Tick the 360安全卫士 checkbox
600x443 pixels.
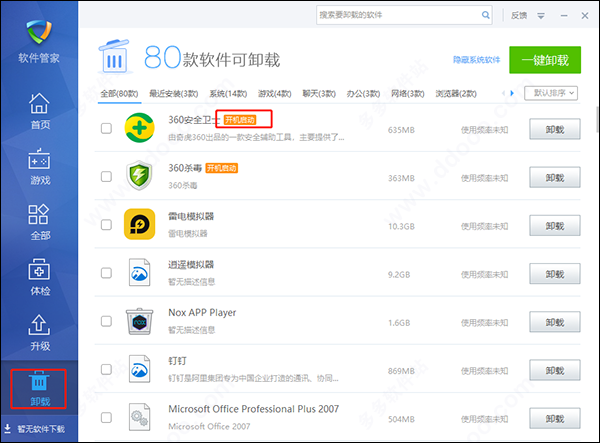(x=106, y=128)
